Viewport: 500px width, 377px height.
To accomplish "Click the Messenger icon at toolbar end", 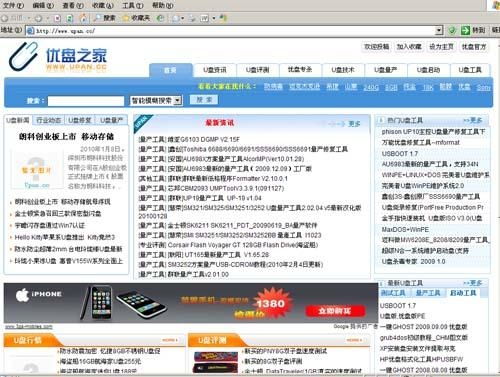I will coord(223,18).
